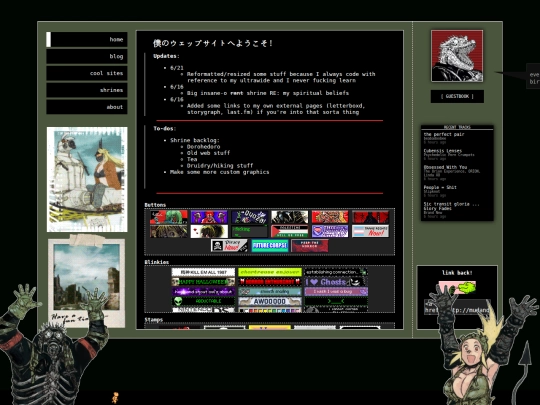Click the 'Blinkies' section label

pyautogui.click(x=157, y=262)
